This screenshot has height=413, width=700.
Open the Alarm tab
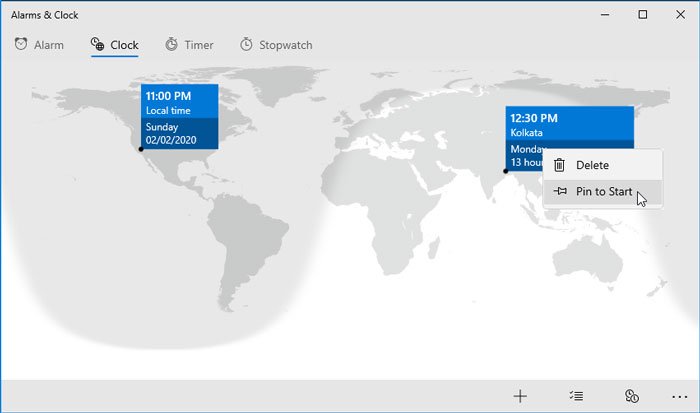(x=39, y=45)
